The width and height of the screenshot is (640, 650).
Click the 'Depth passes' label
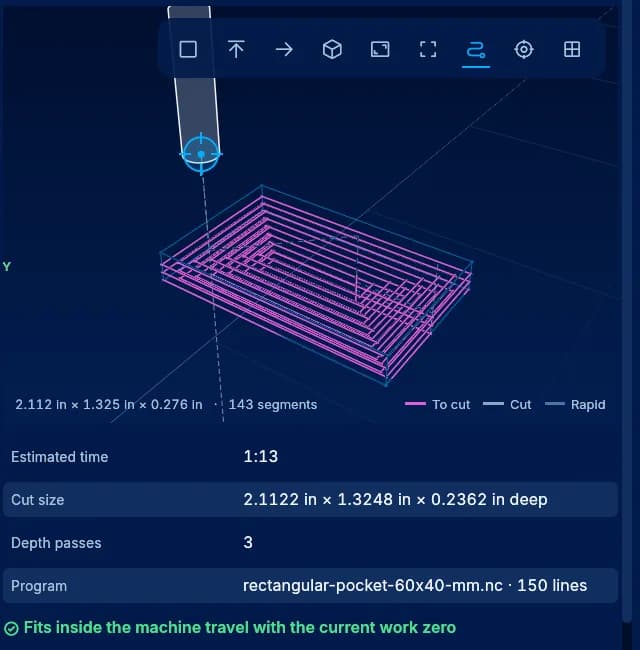pos(56,543)
